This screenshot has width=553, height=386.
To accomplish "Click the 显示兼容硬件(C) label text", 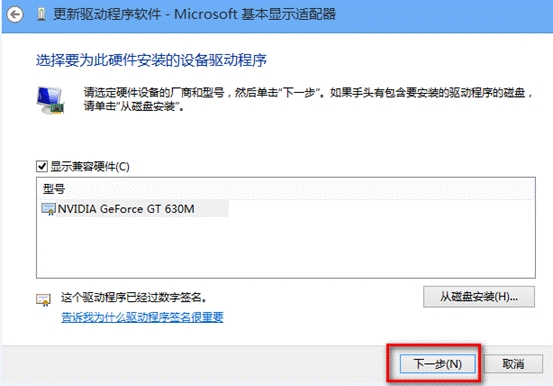I will 90,166.
